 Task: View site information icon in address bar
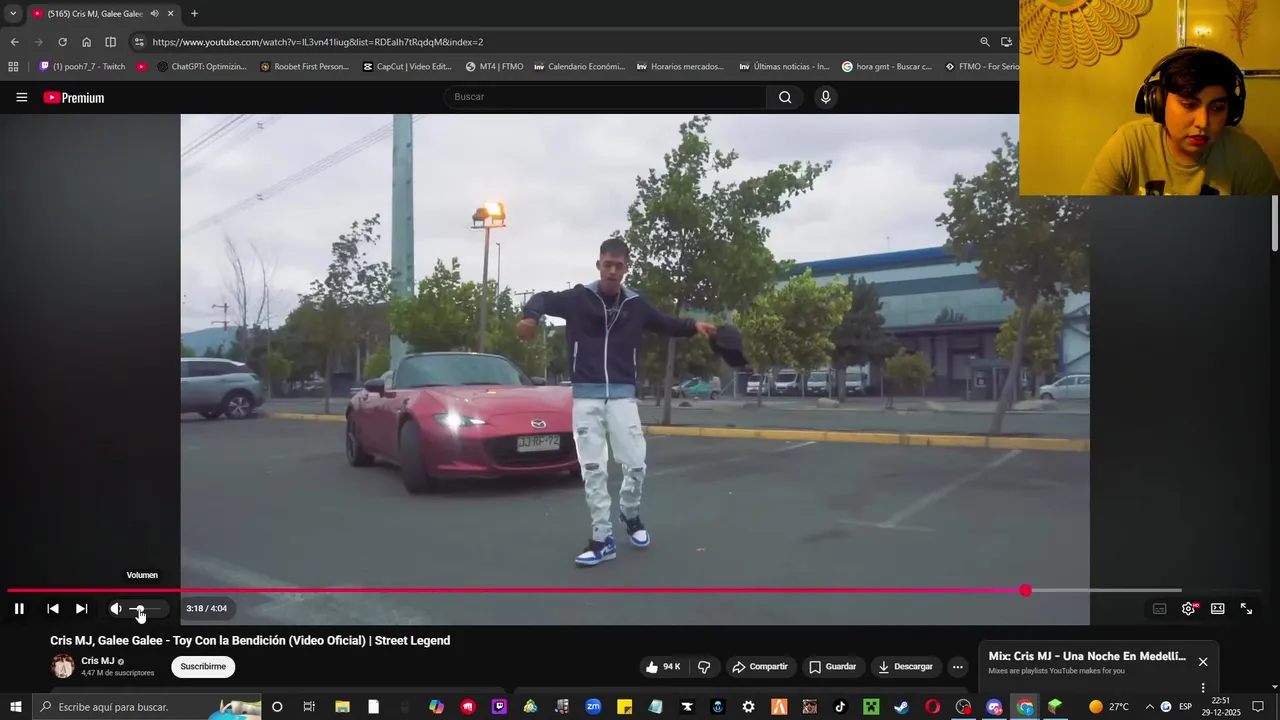(x=139, y=42)
